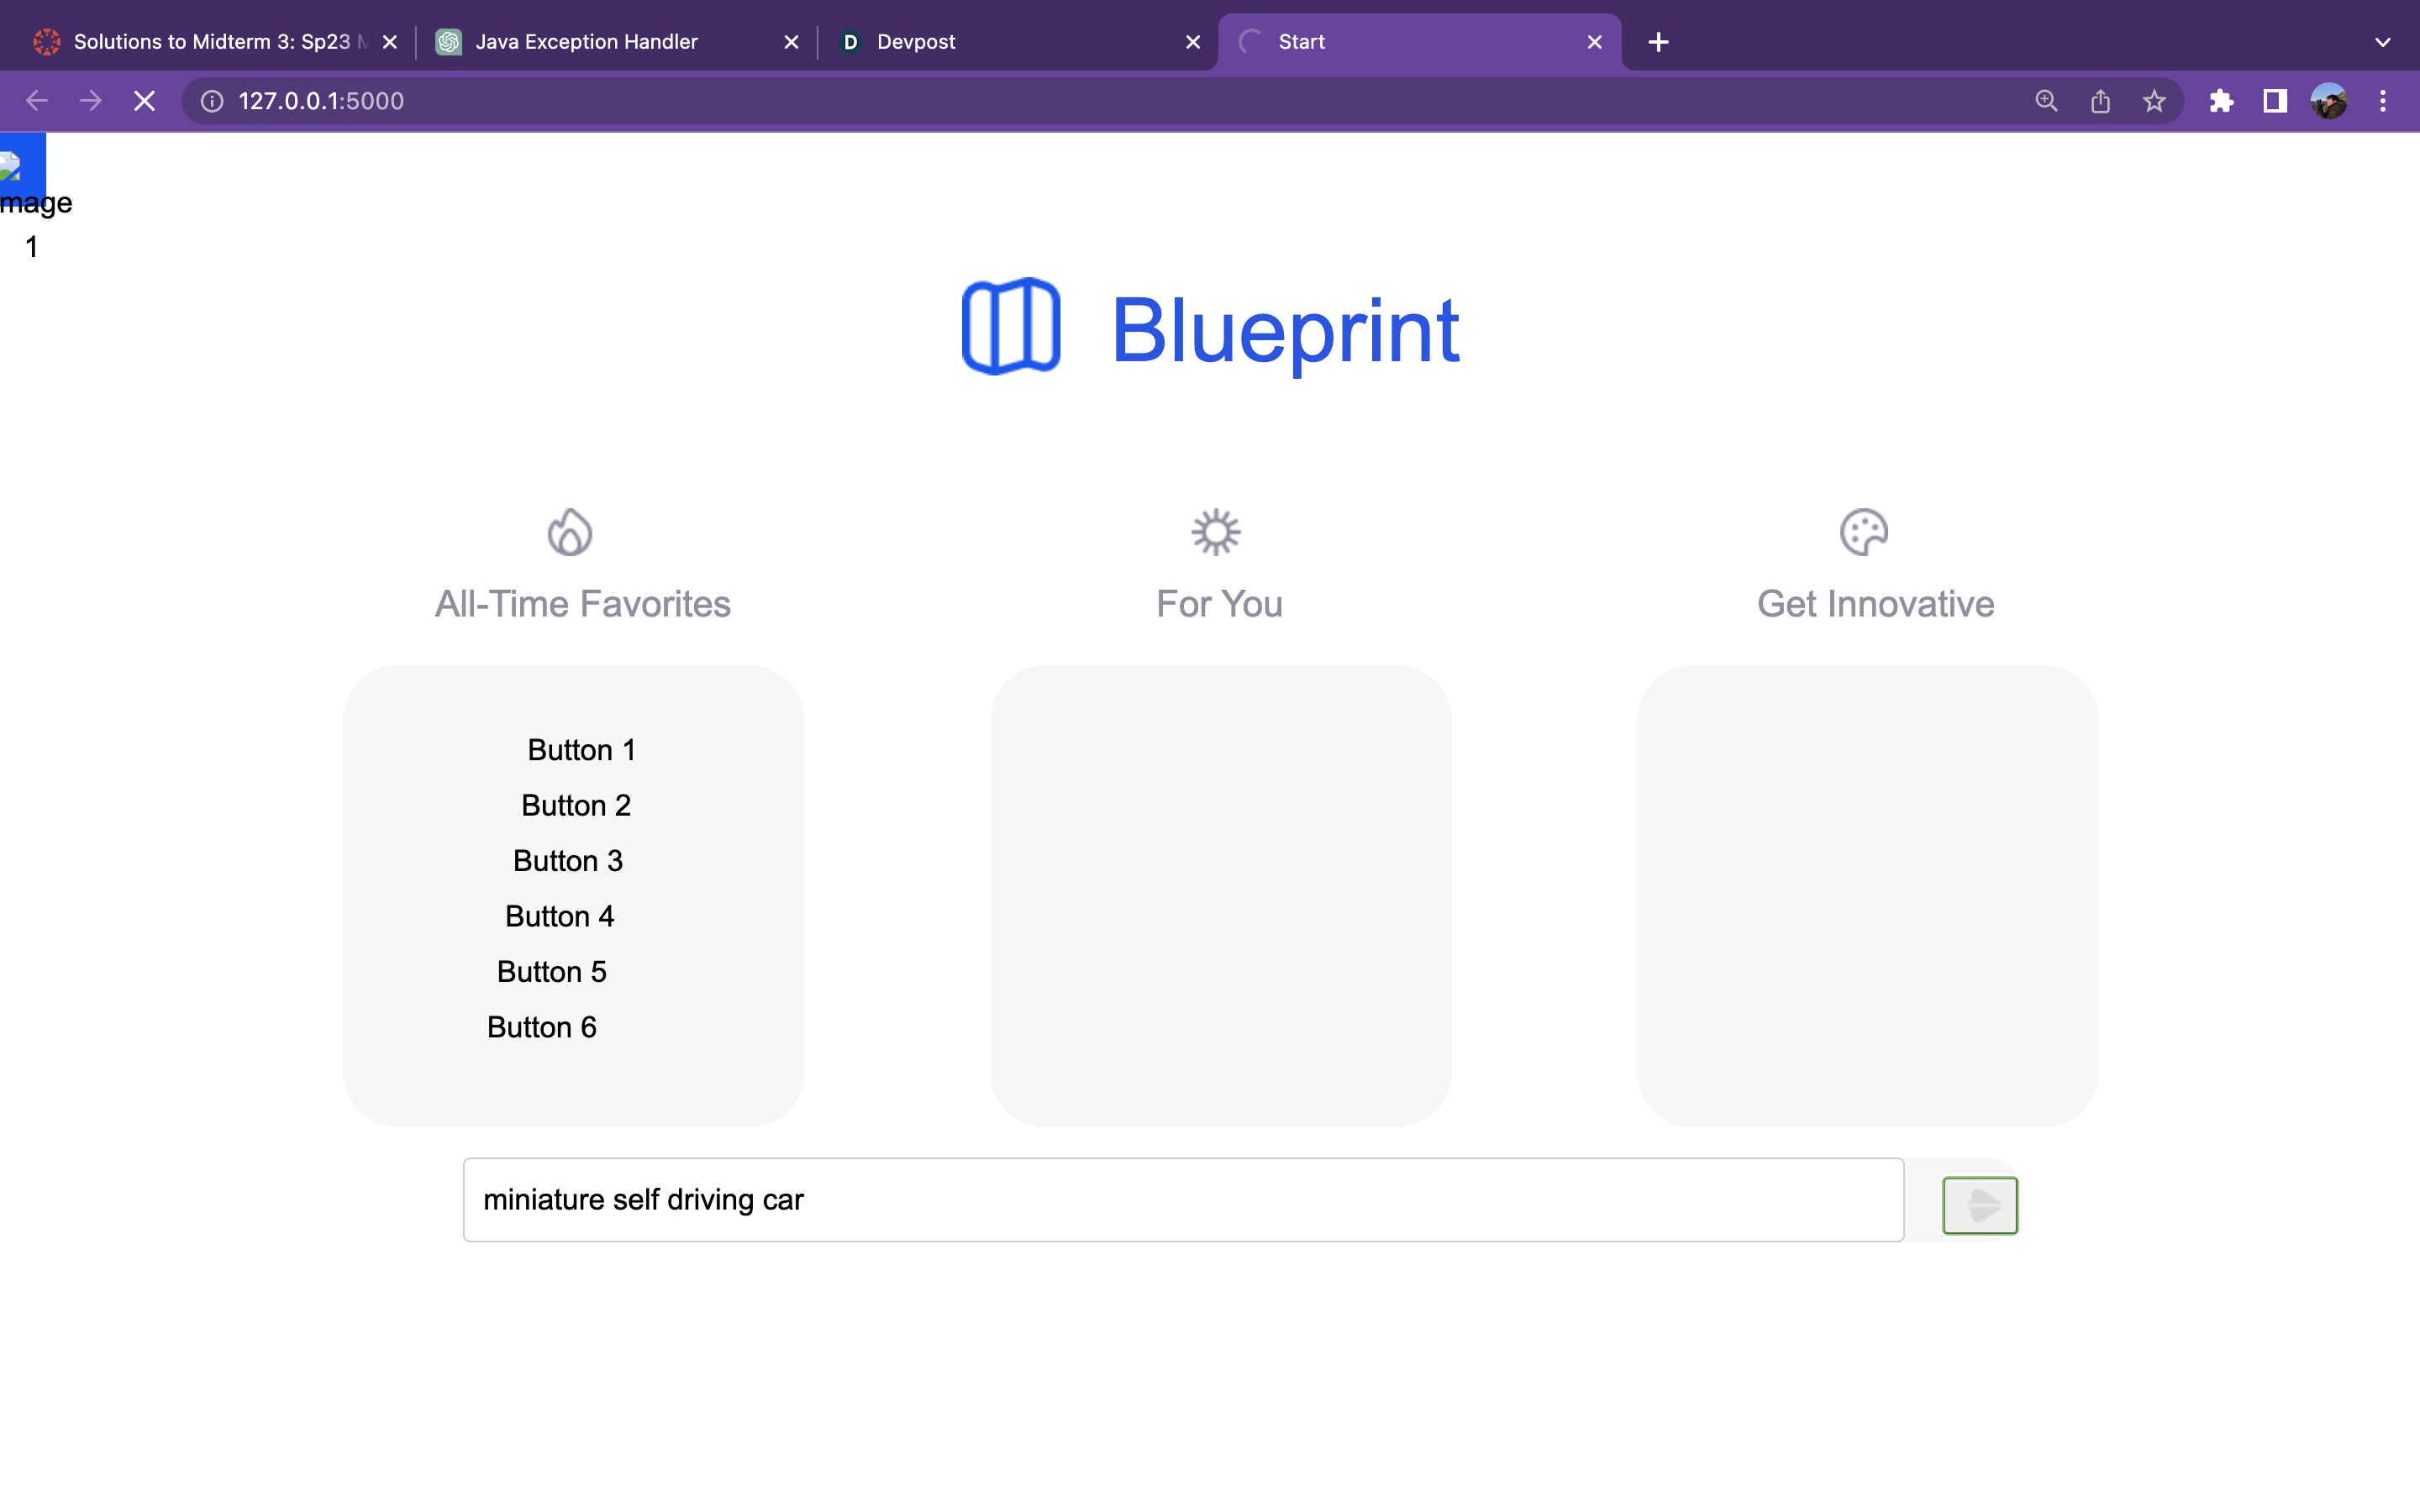This screenshot has width=2420, height=1512.
Task: Bookmark this page with the star icon
Action: (2154, 101)
